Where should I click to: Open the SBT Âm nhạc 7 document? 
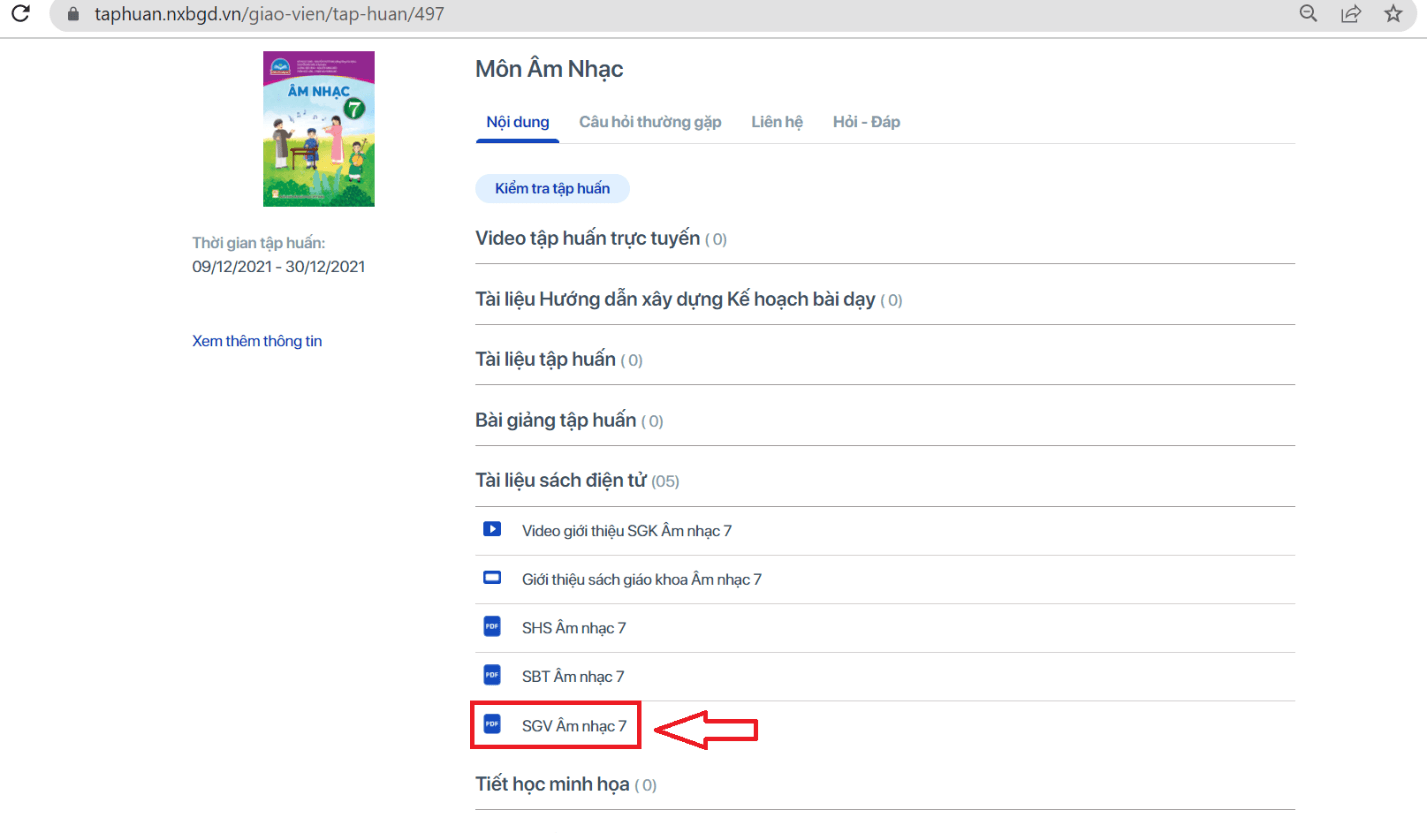point(574,676)
